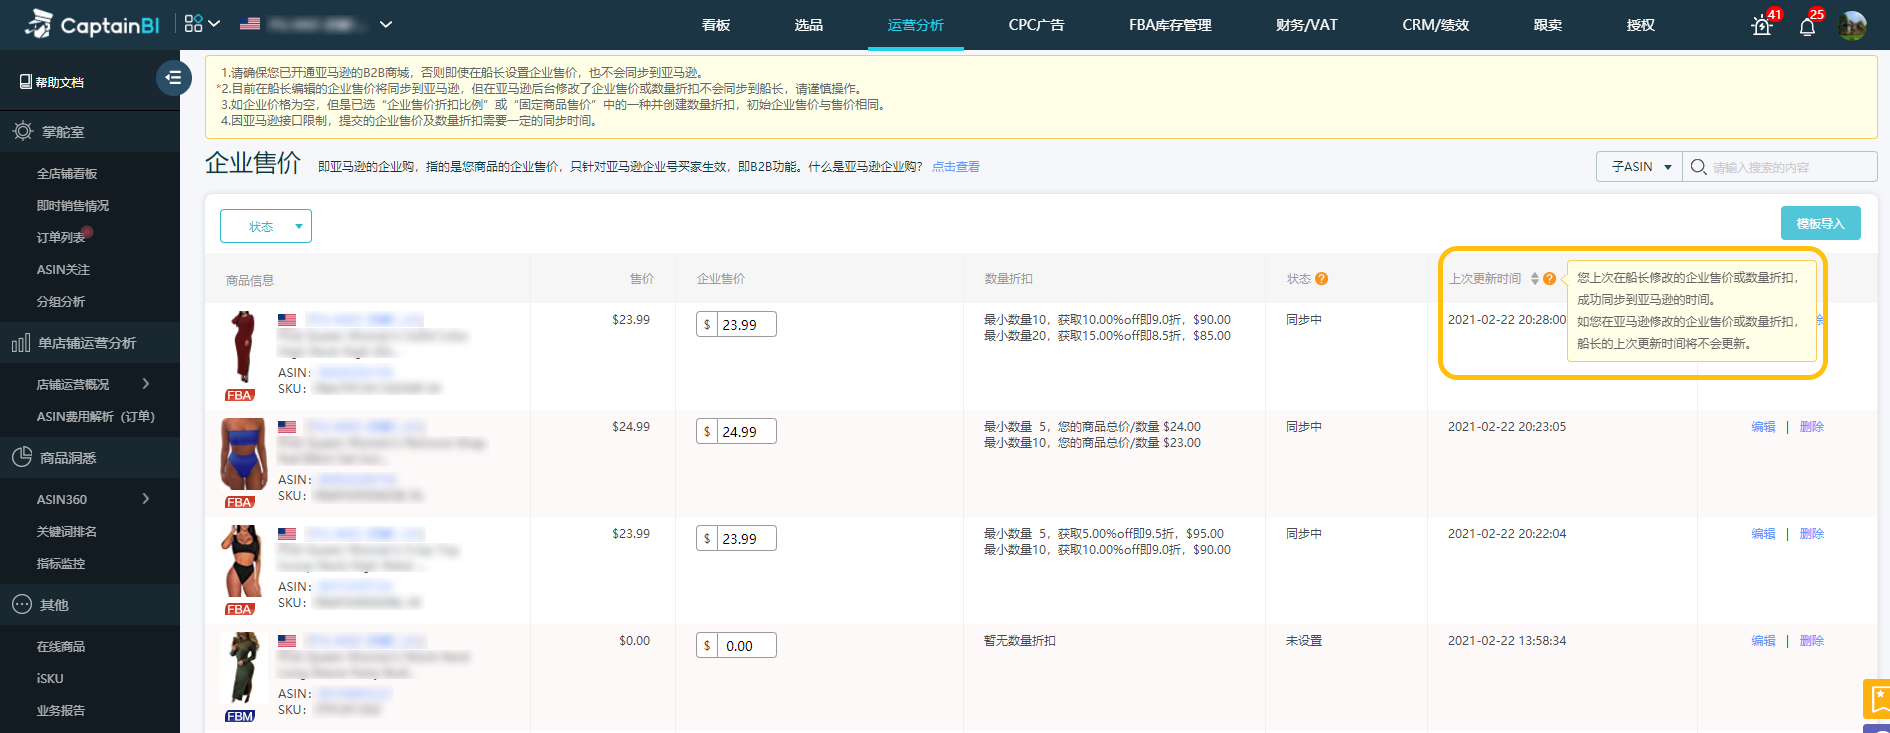Expand the store selector dropdown arrow

coord(386,24)
